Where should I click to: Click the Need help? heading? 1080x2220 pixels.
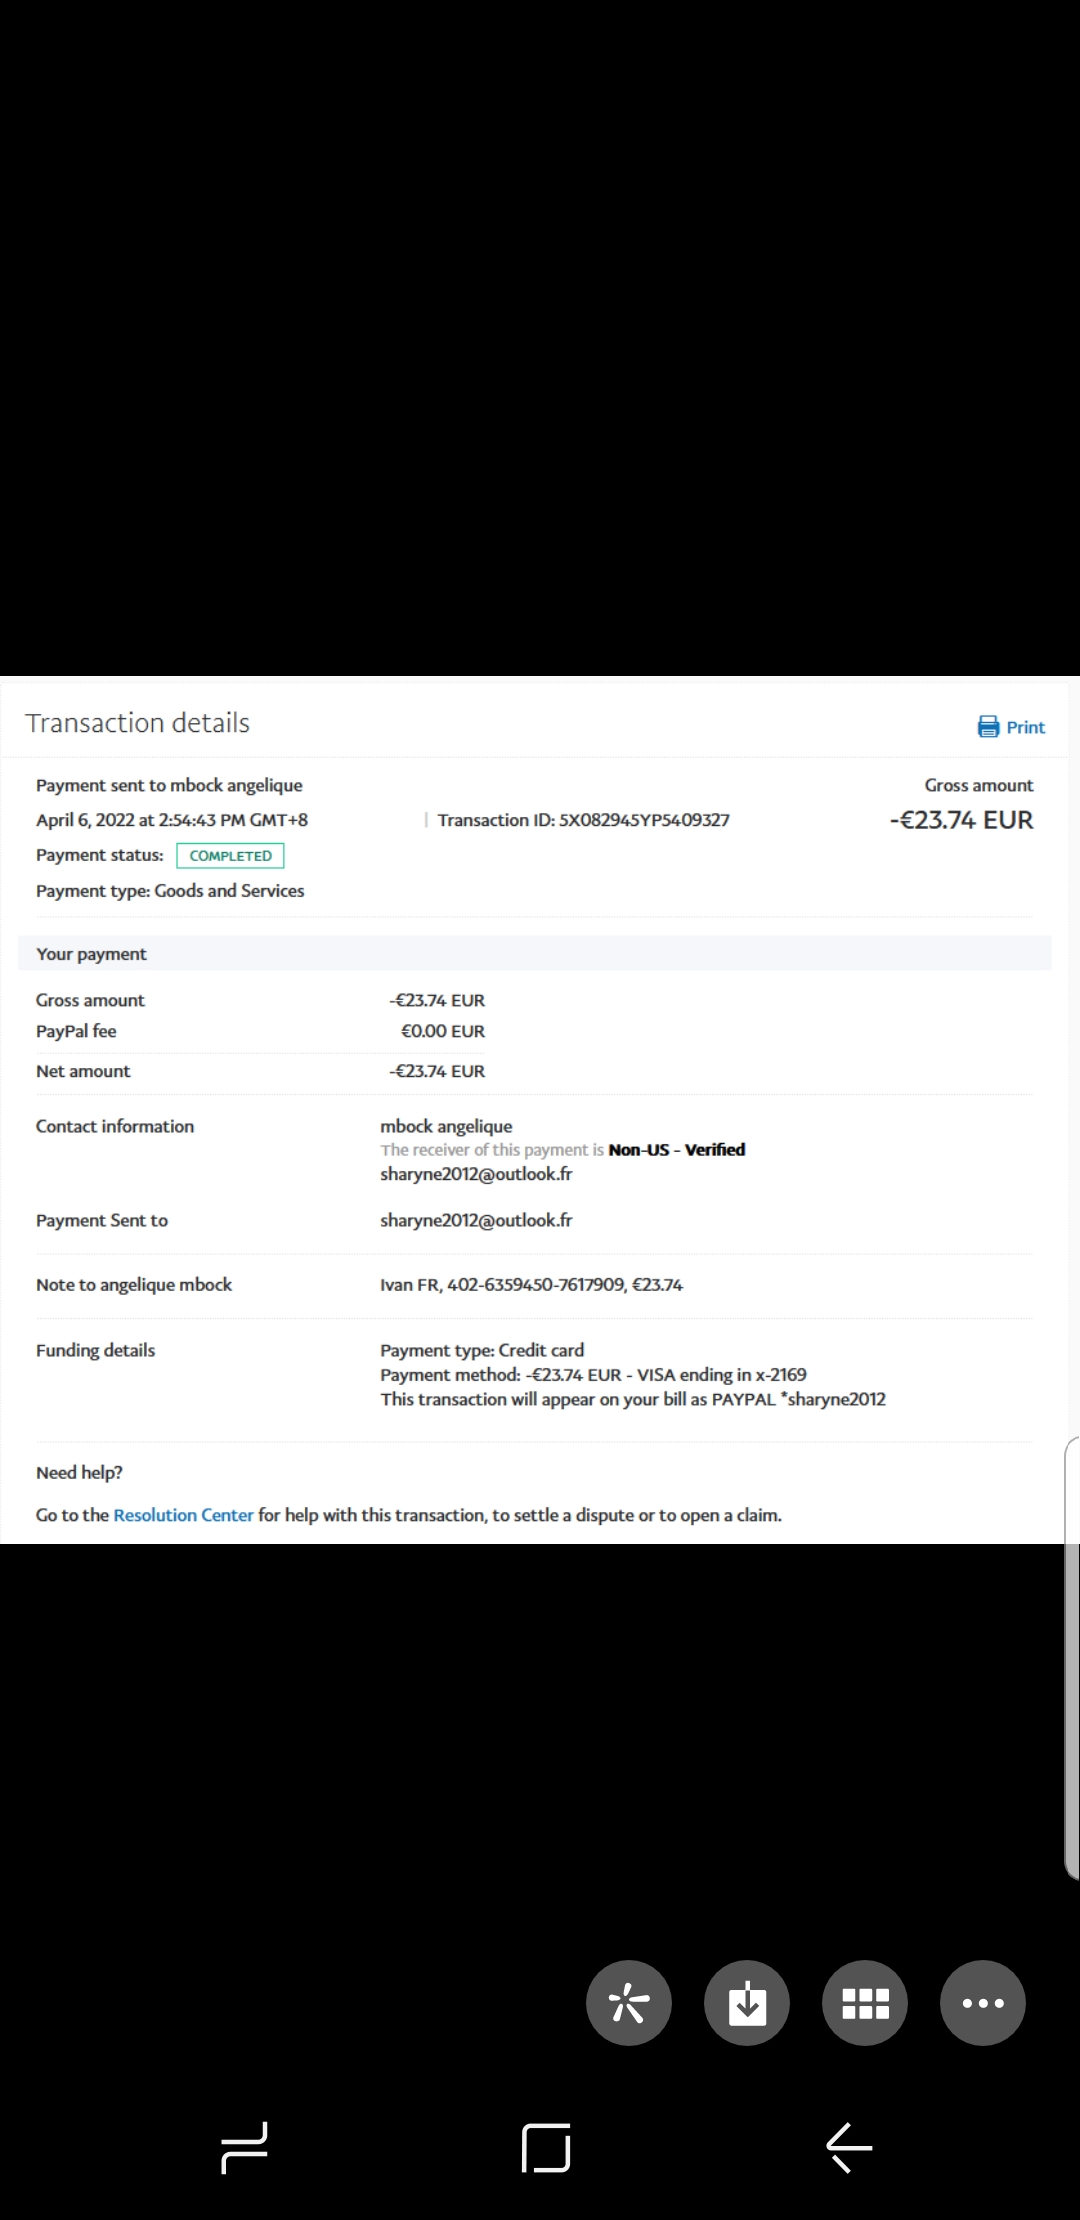[x=79, y=1473]
